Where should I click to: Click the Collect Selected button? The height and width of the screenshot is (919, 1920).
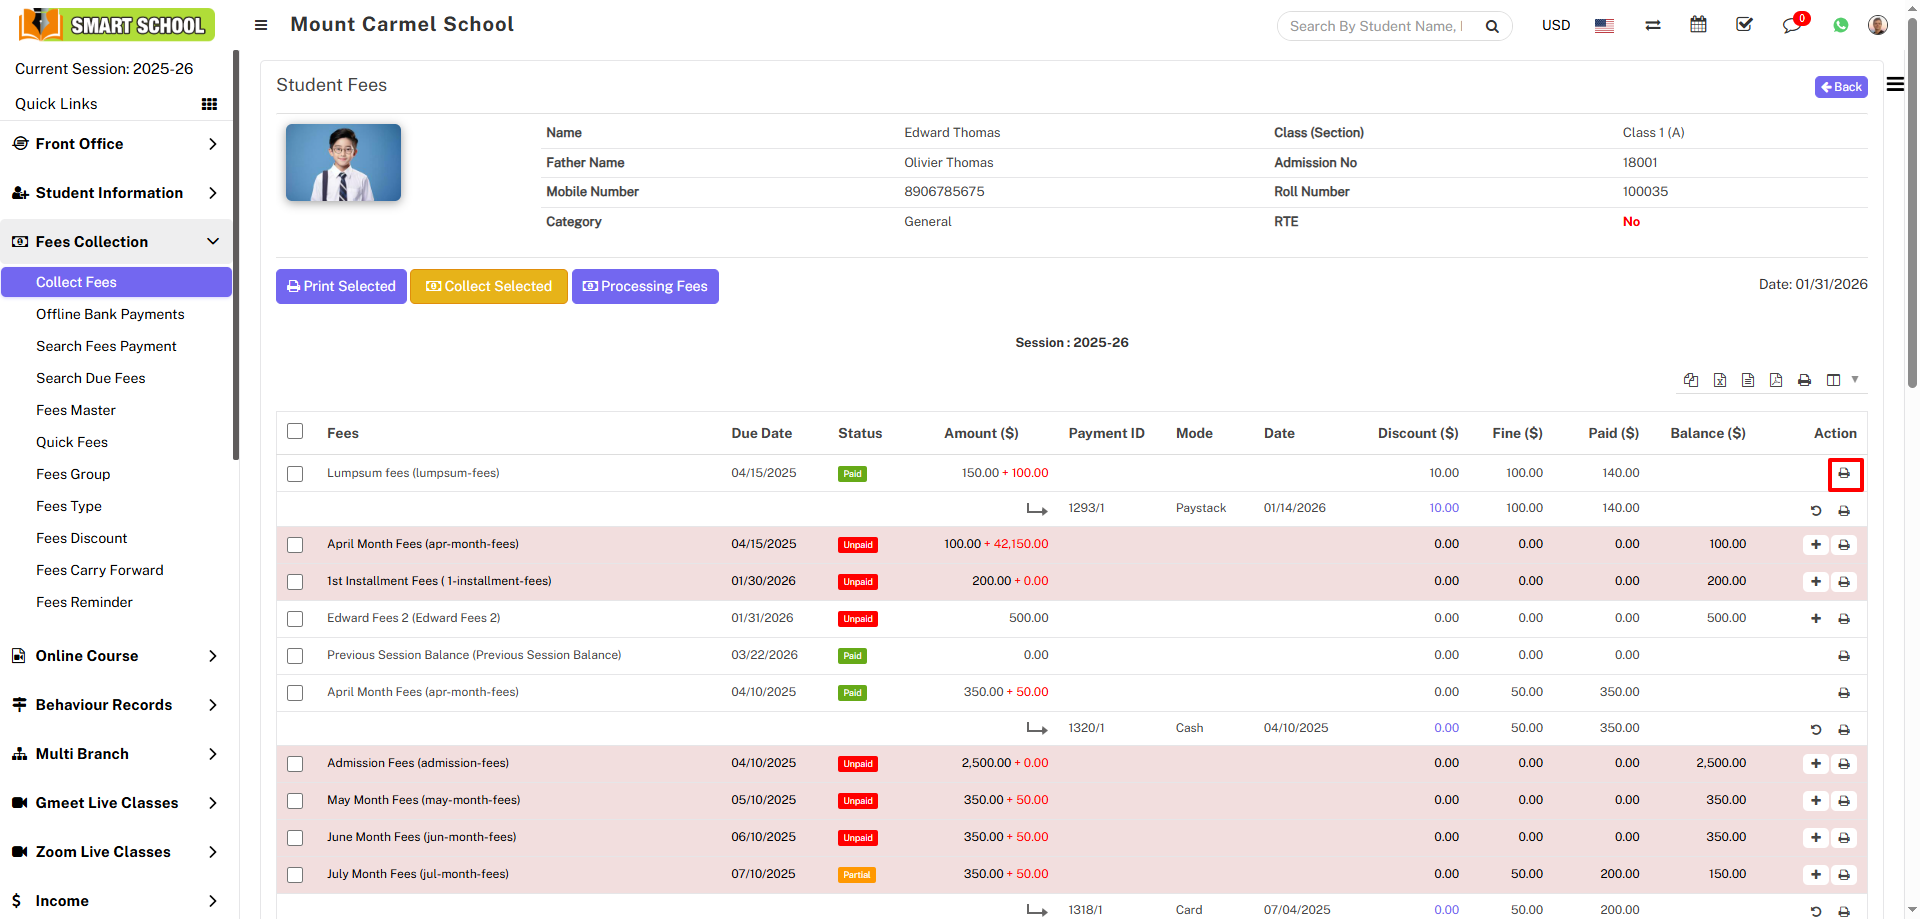click(x=489, y=287)
